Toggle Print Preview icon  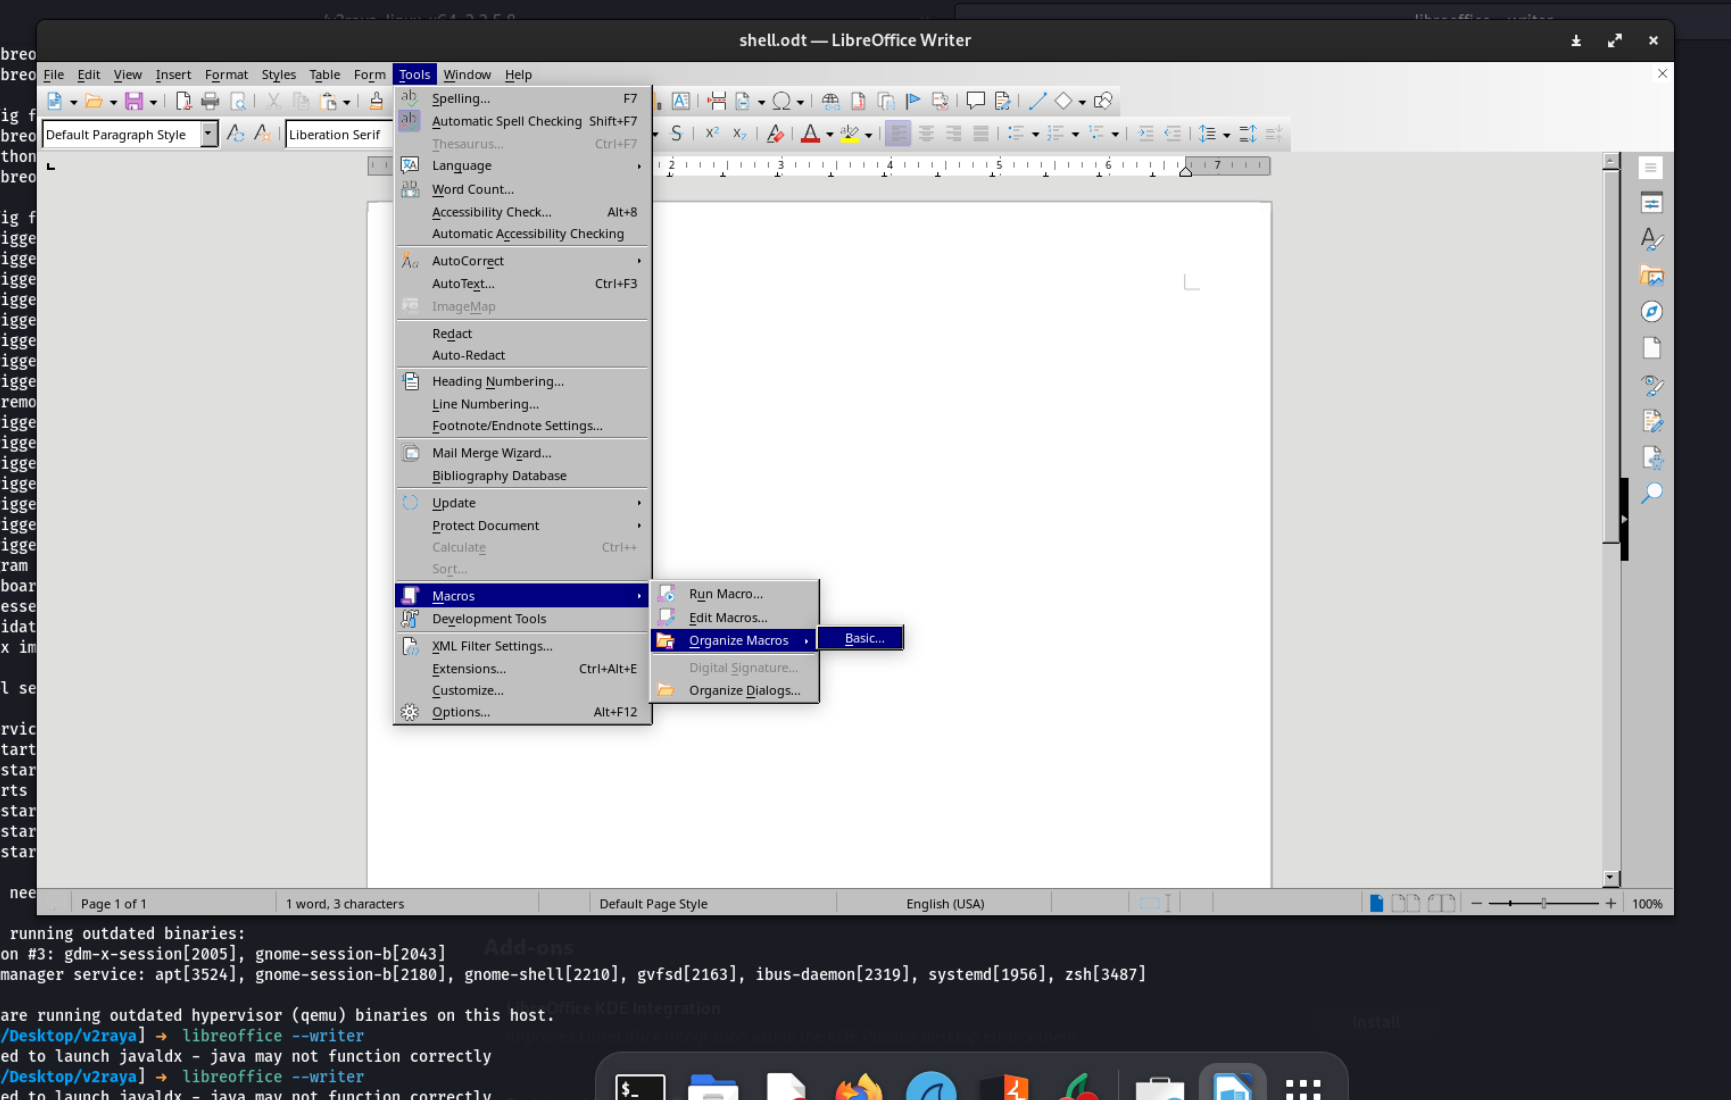click(238, 101)
